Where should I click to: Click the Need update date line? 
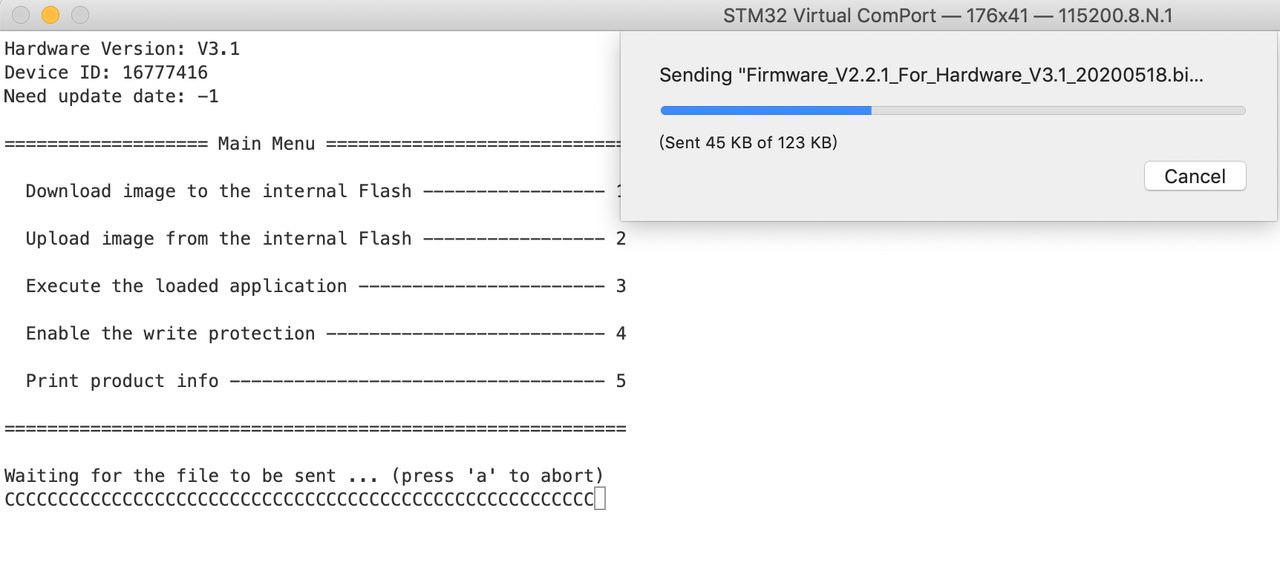[x=111, y=97]
